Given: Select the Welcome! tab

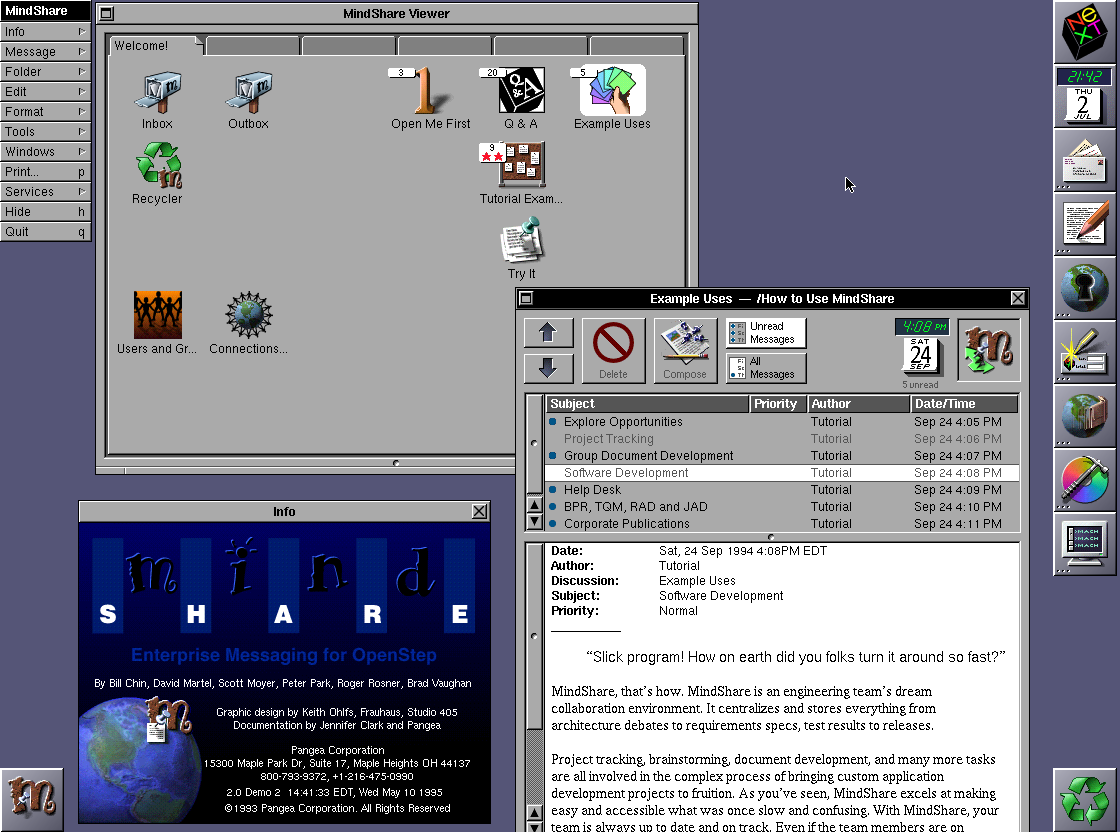Looking at the screenshot, I should [x=150, y=46].
